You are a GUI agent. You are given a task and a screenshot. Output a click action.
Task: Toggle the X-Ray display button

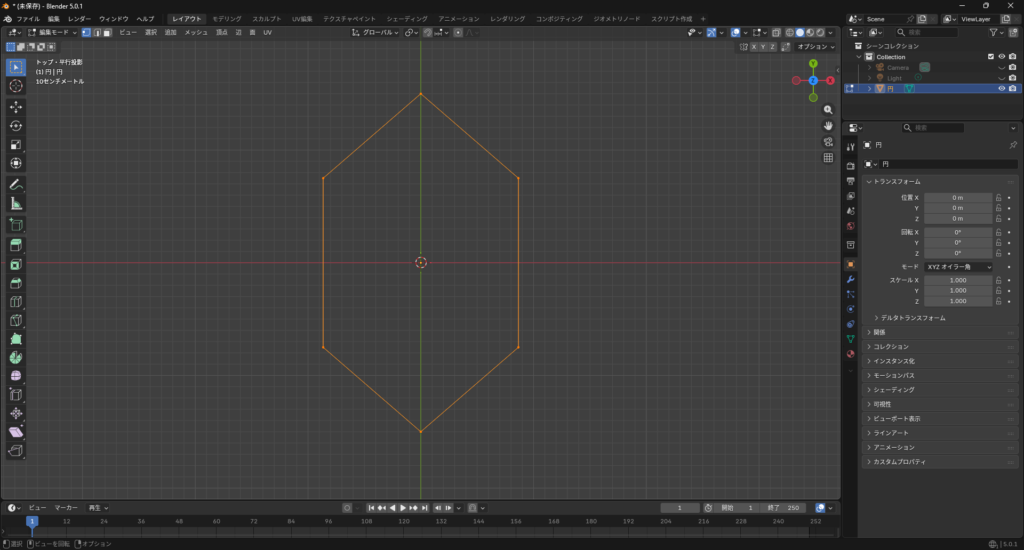tap(776, 32)
